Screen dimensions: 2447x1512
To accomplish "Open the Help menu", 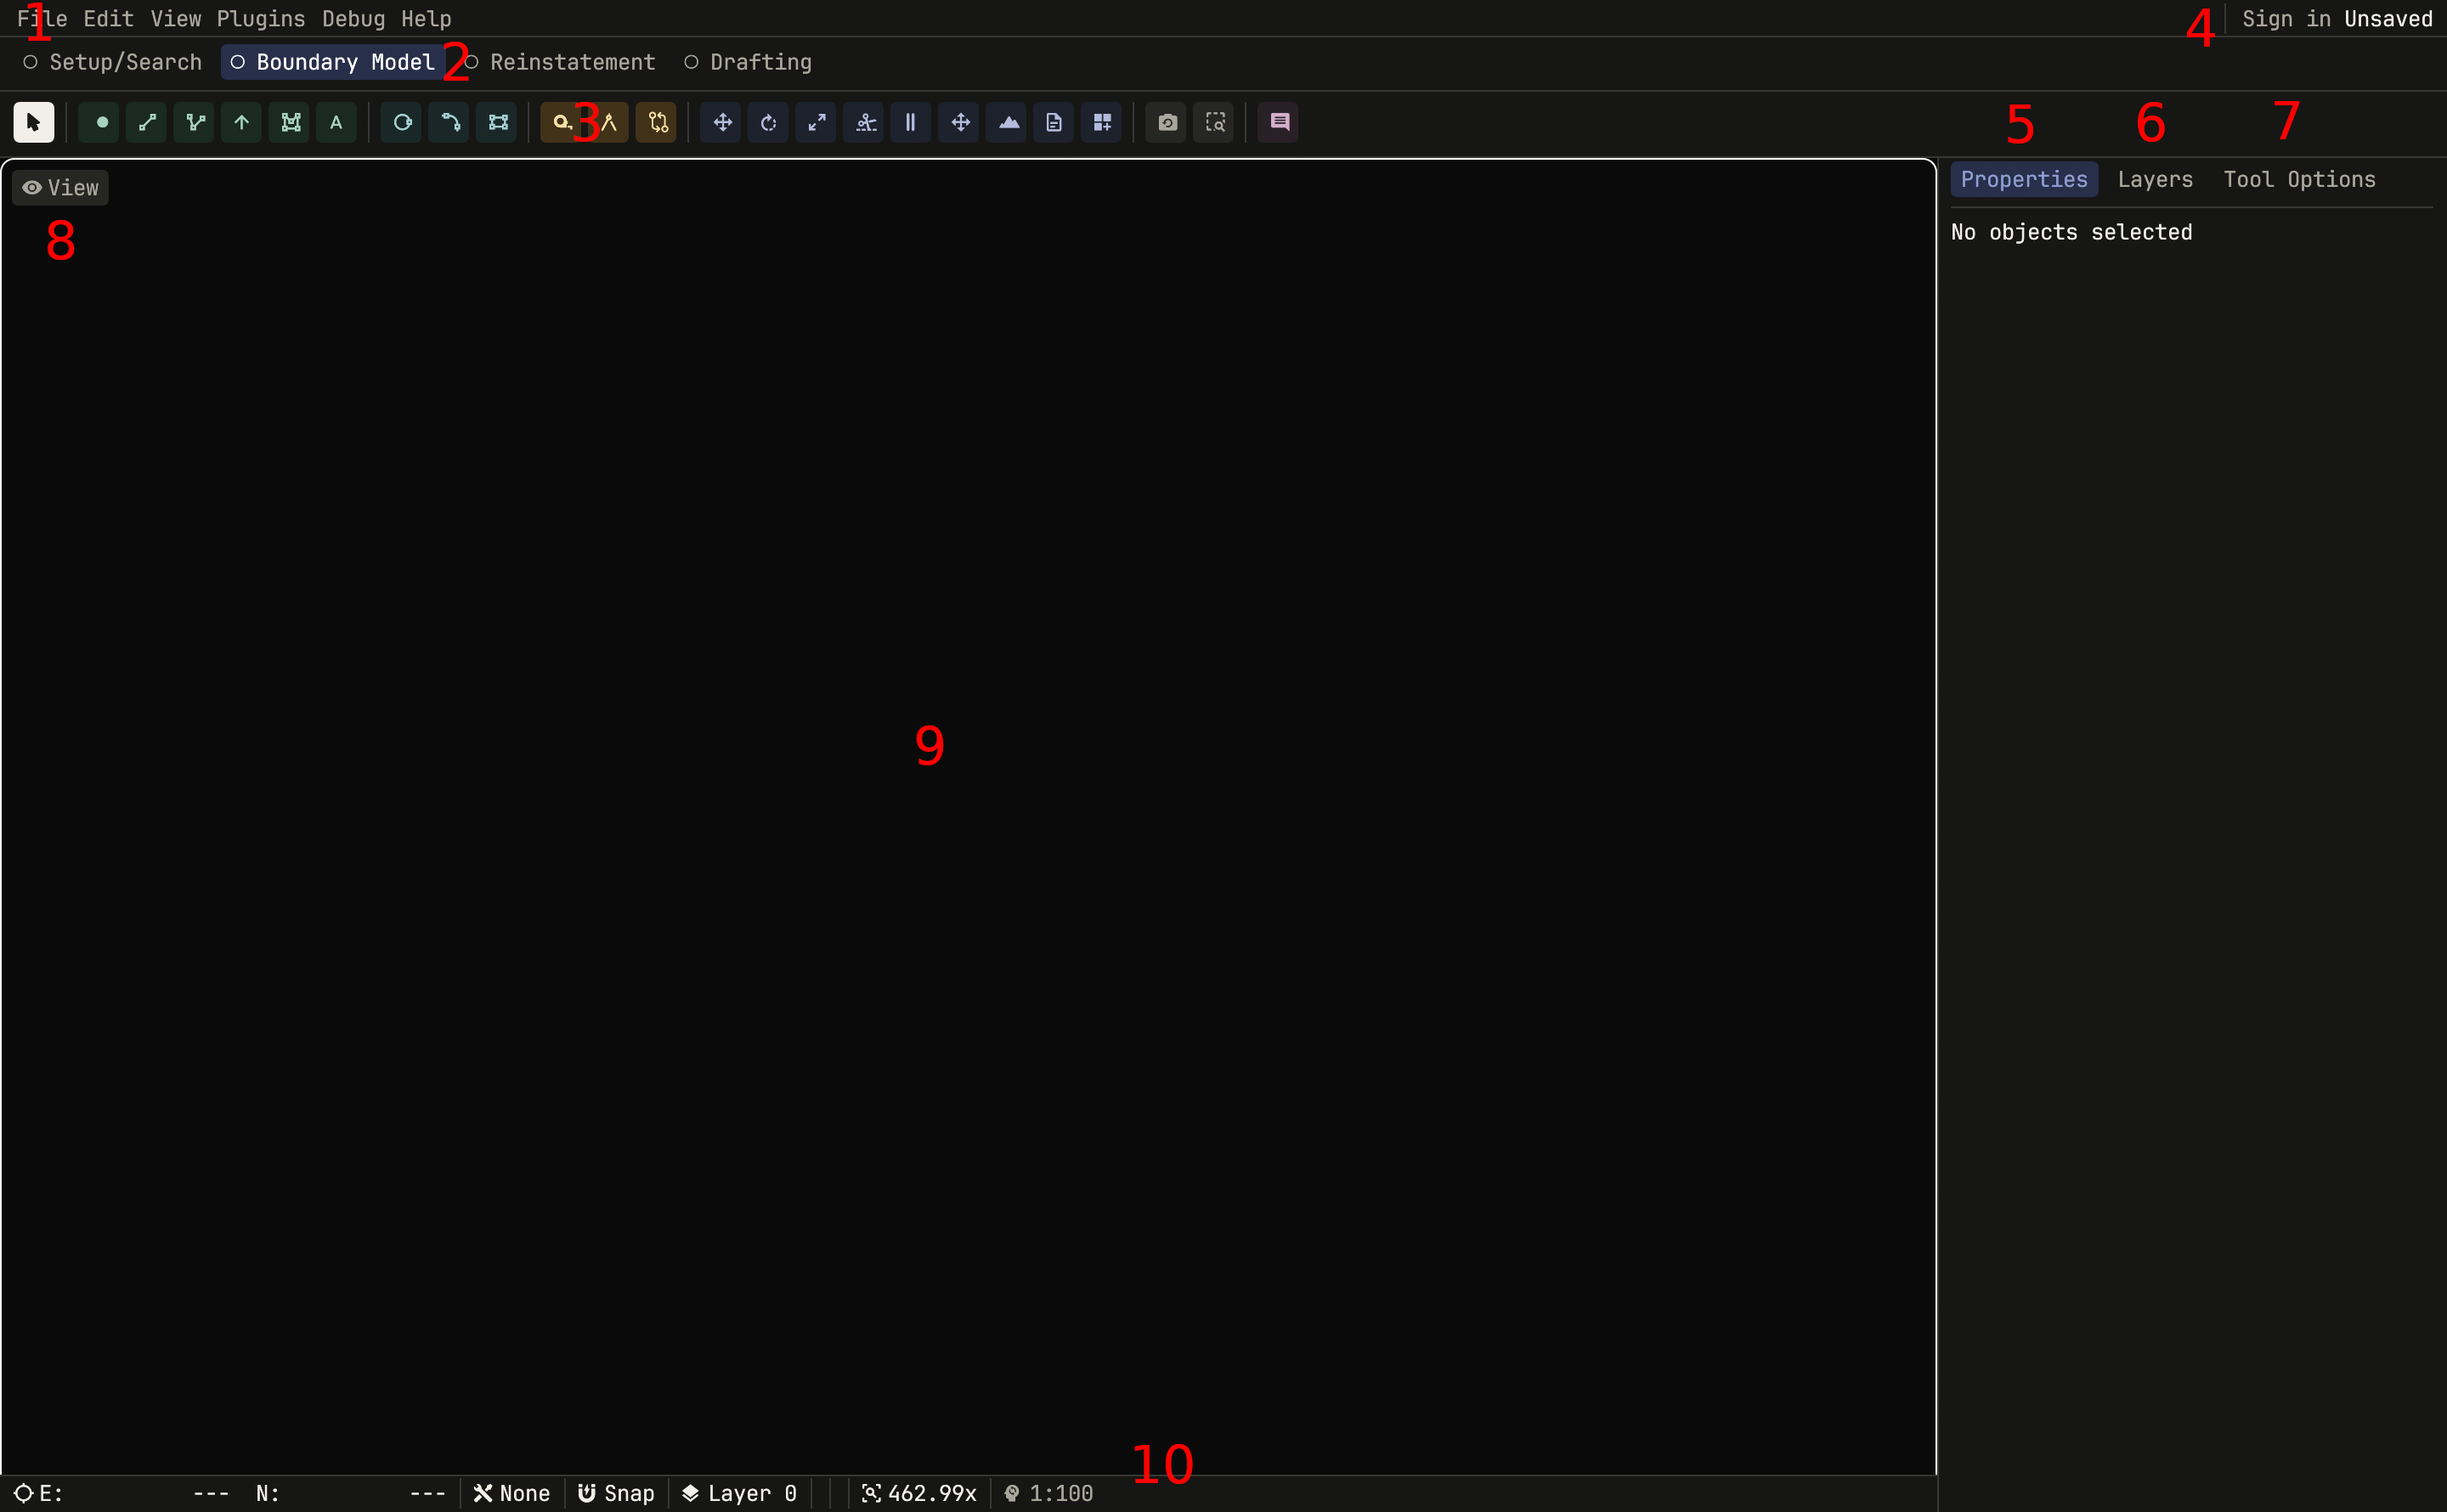I will (426, 19).
